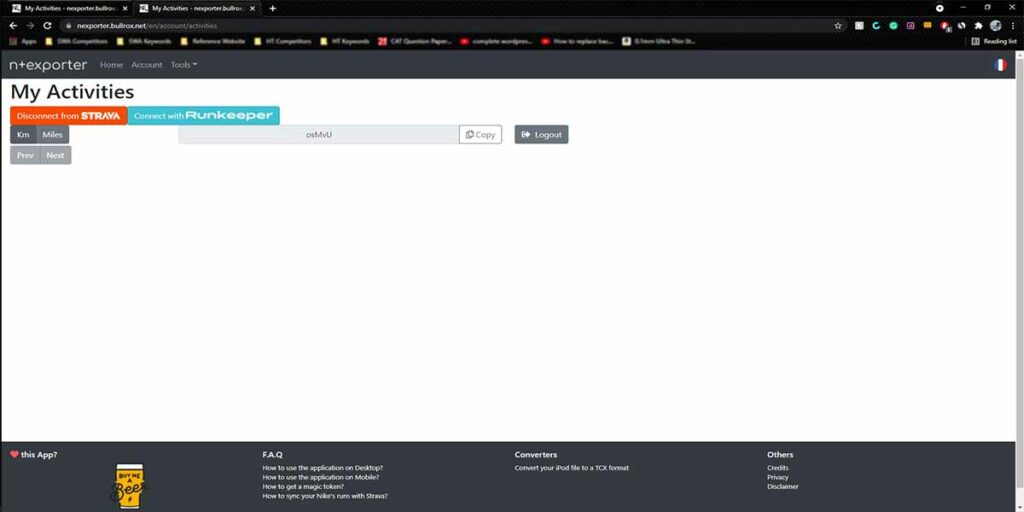This screenshot has height=512, width=1024.
Task: Click the French flag language icon
Action: 1000,65
